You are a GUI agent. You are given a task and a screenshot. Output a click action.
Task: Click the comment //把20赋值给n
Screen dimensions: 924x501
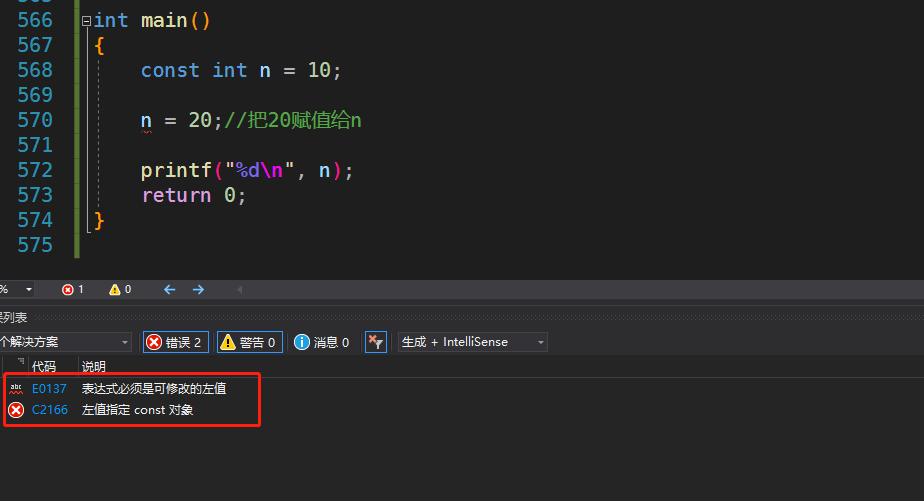(x=293, y=120)
